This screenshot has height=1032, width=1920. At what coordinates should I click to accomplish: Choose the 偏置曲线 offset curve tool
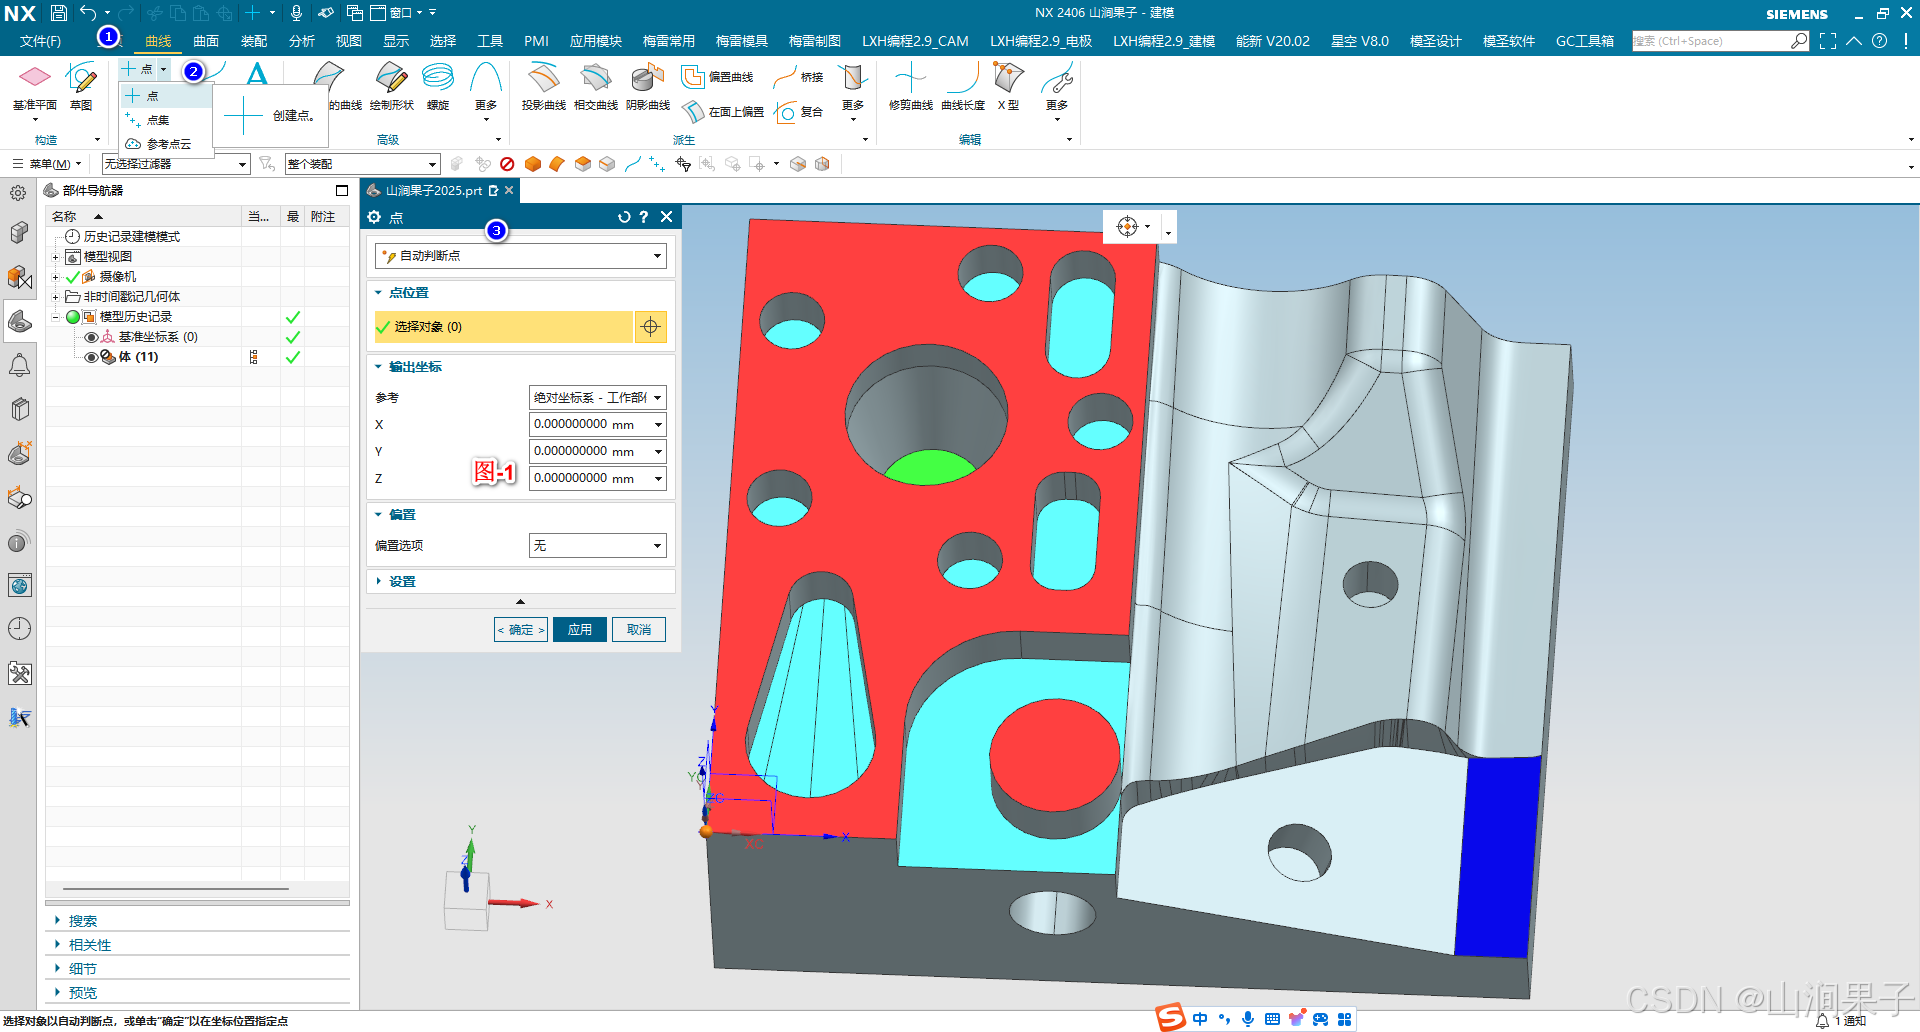(717, 77)
